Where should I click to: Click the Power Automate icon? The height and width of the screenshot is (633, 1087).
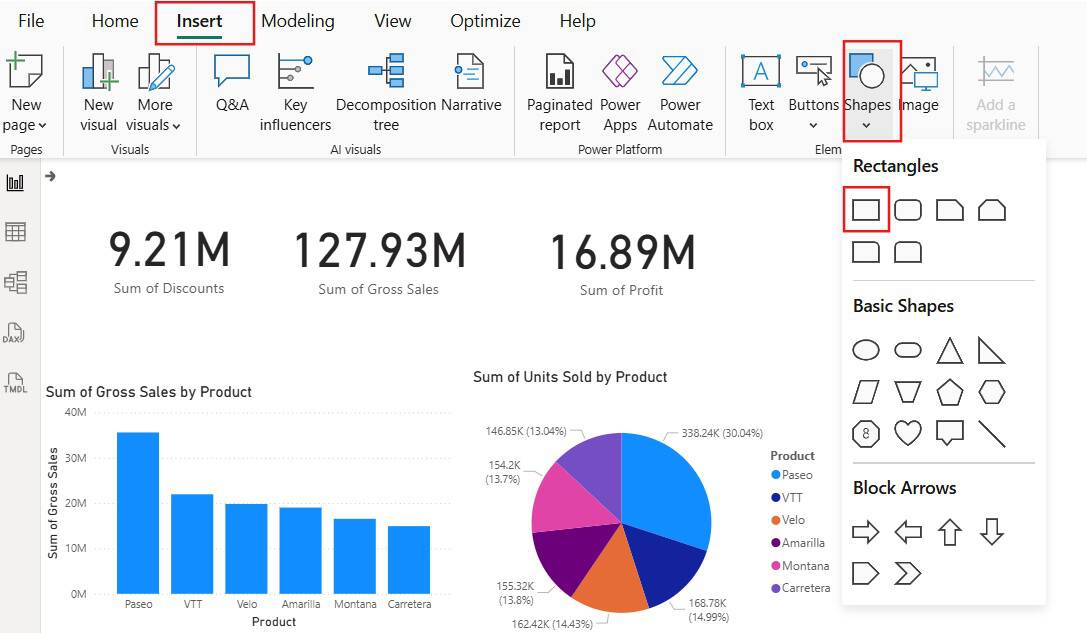(x=680, y=92)
